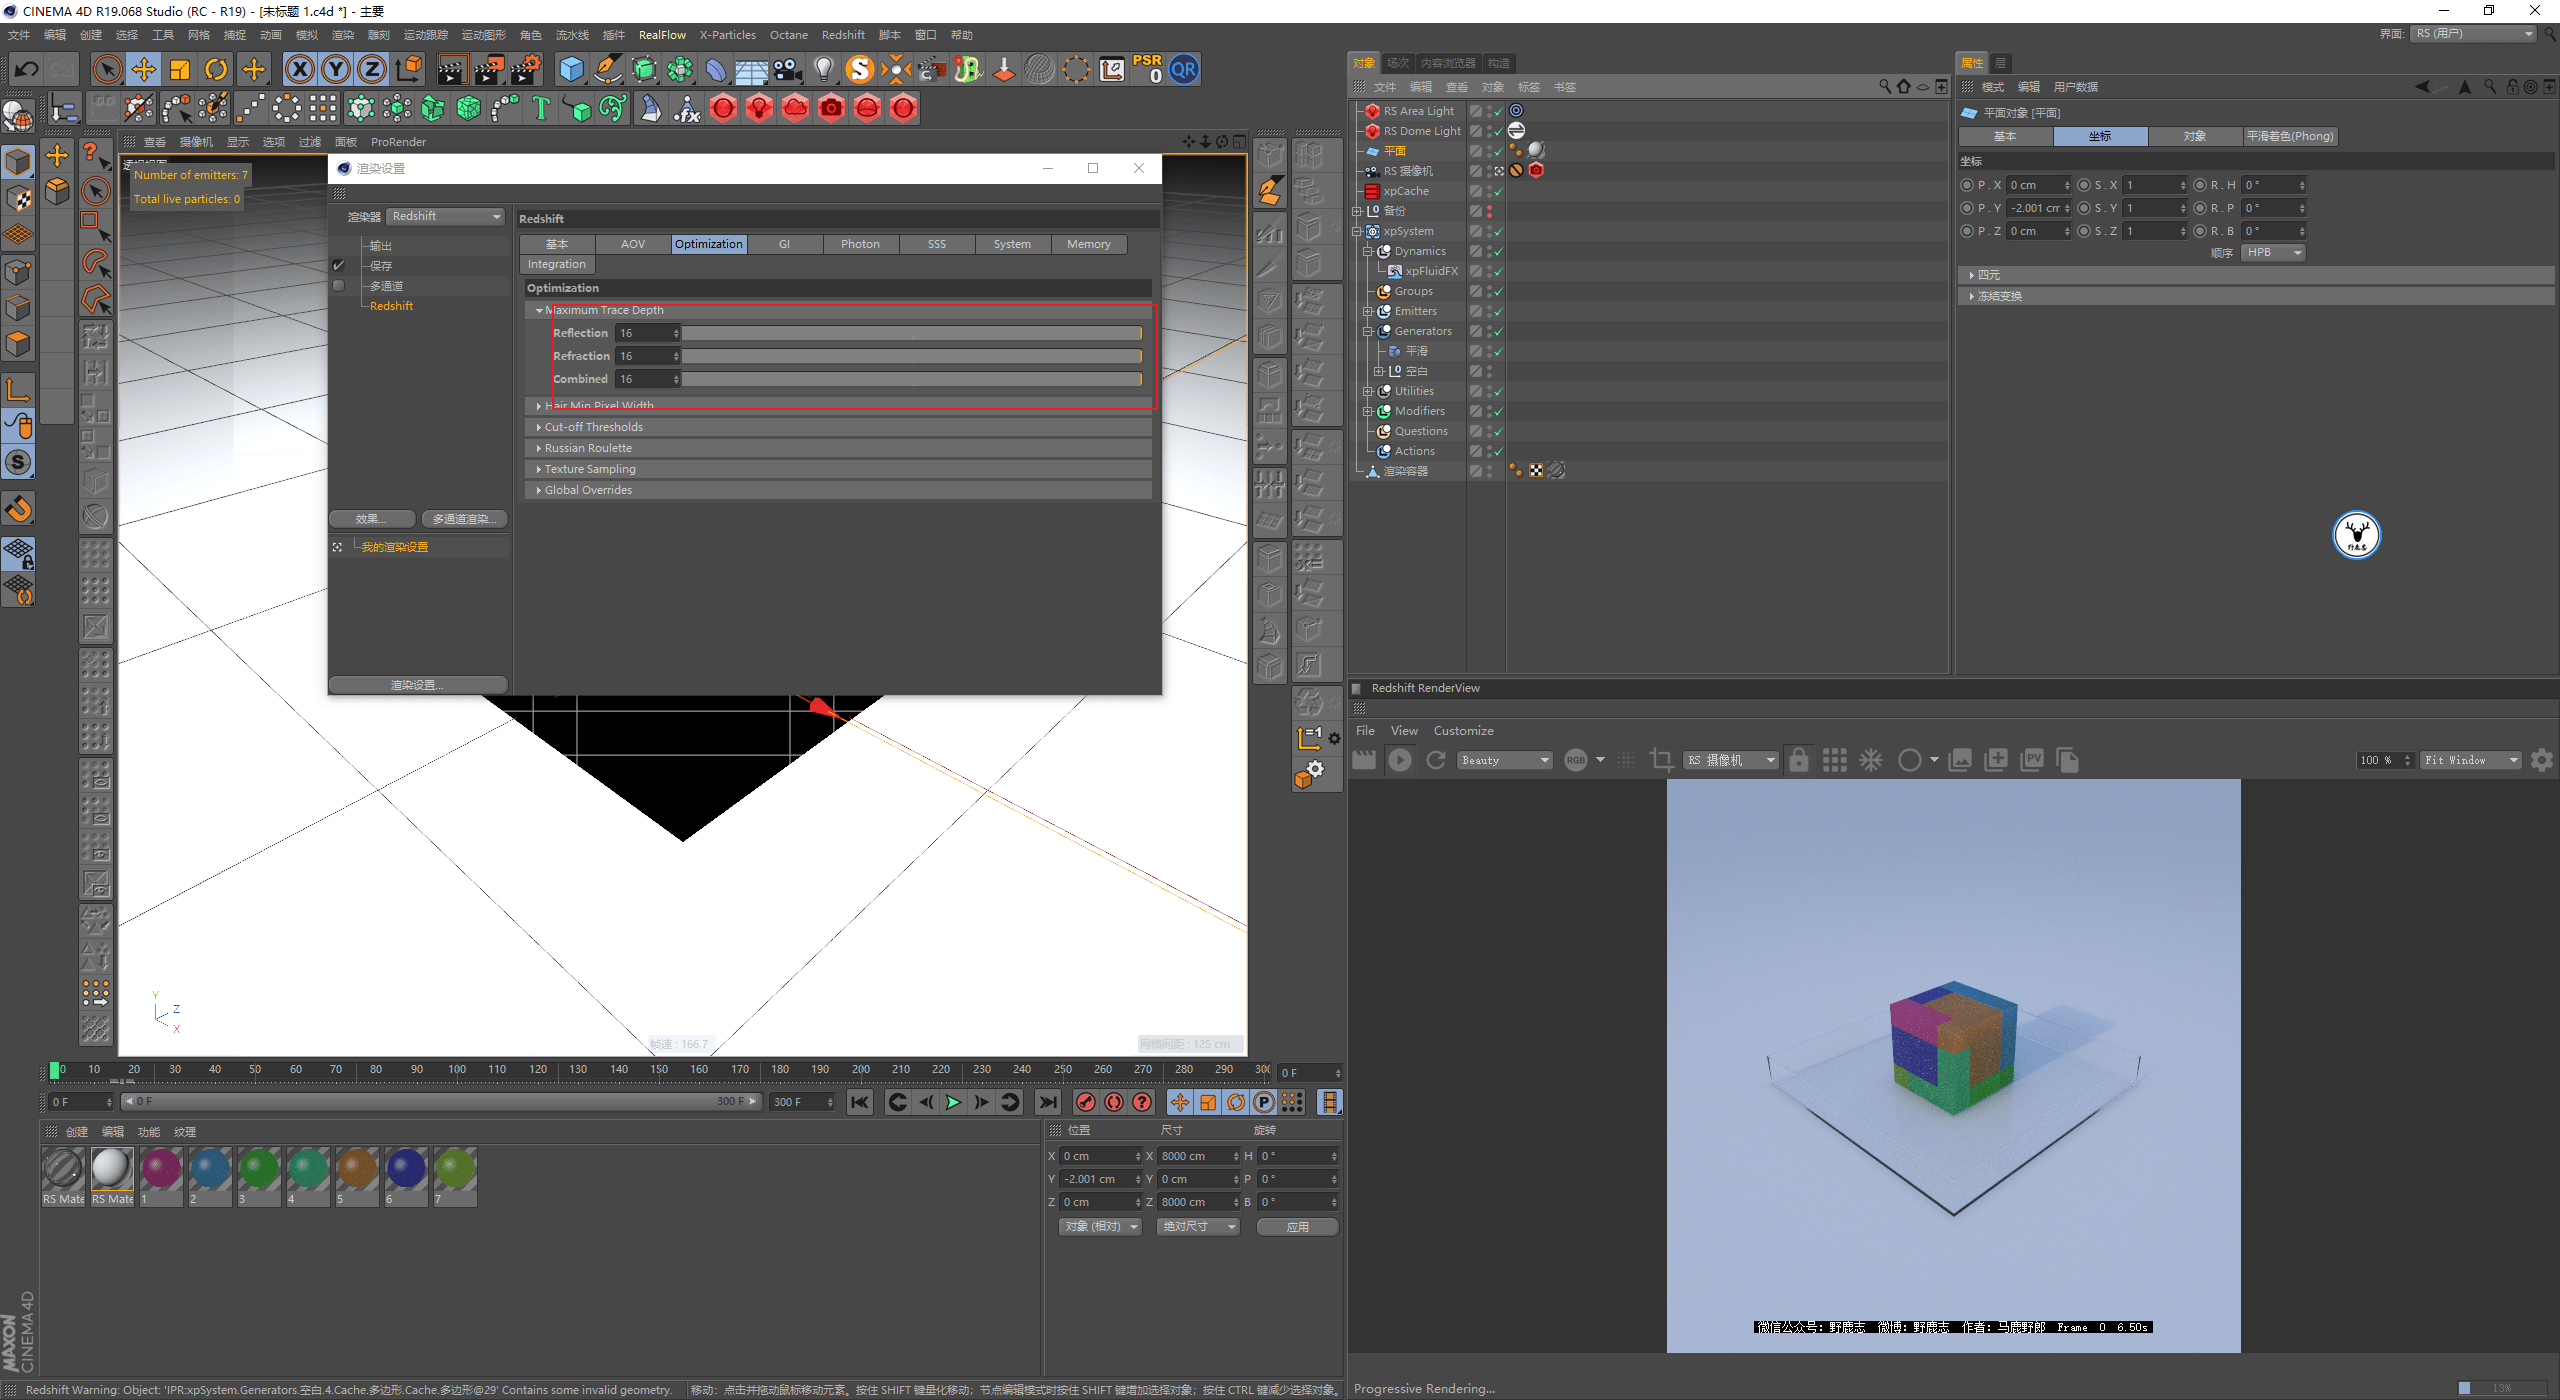Click the QR plugin icon
The height and width of the screenshot is (1400, 2560).
[1184, 69]
